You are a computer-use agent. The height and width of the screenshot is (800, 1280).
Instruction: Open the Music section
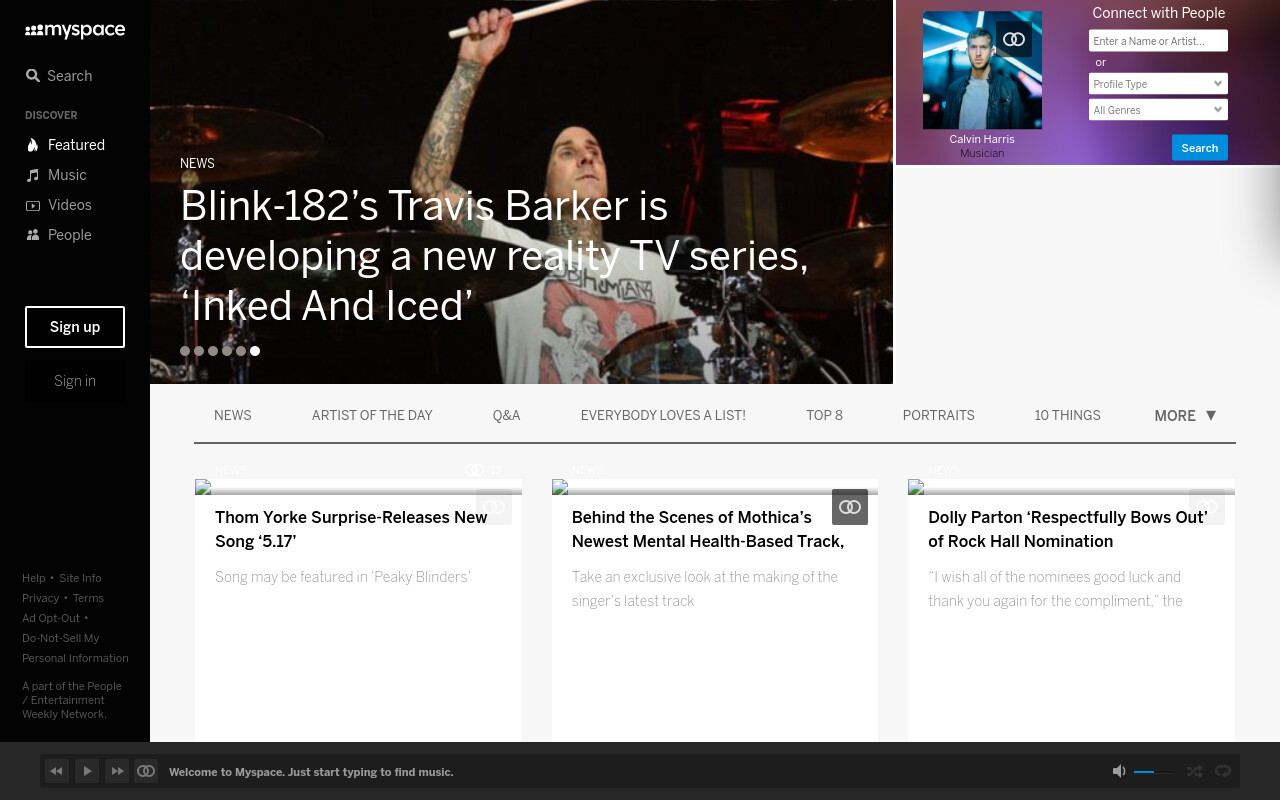click(56, 175)
